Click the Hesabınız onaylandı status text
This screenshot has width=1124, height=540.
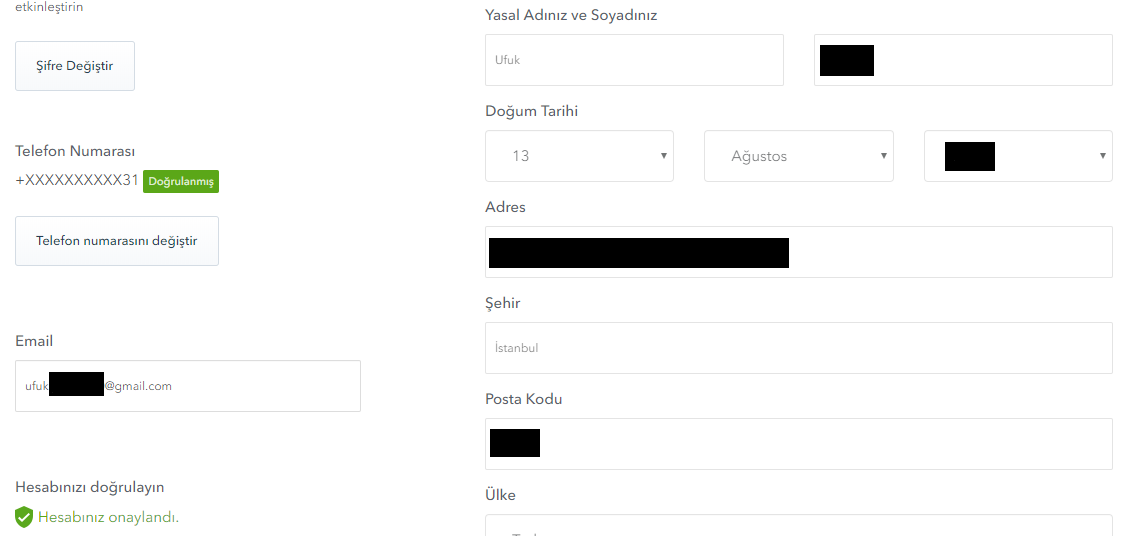tap(108, 517)
